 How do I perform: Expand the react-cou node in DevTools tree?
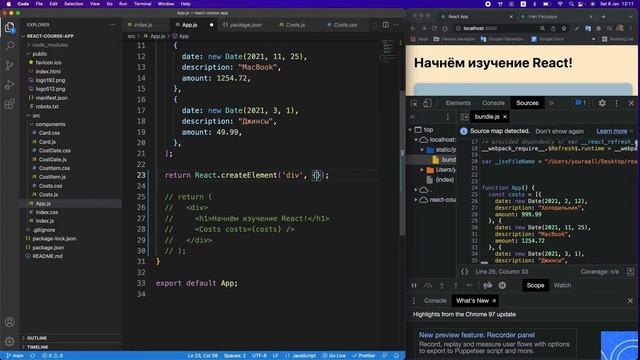pyautogui.click(x=416, y=200)
